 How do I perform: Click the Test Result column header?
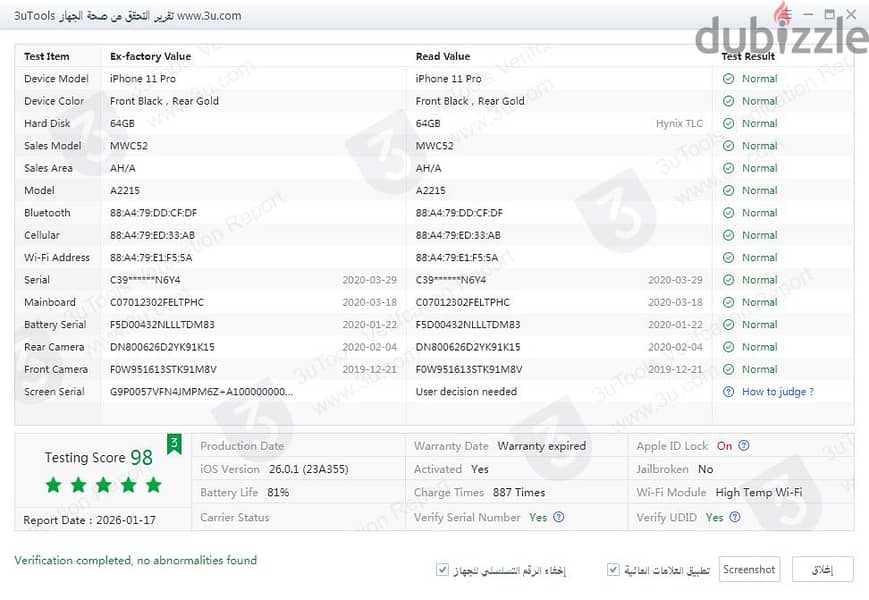pyautogui.click(x=748, y=57)
